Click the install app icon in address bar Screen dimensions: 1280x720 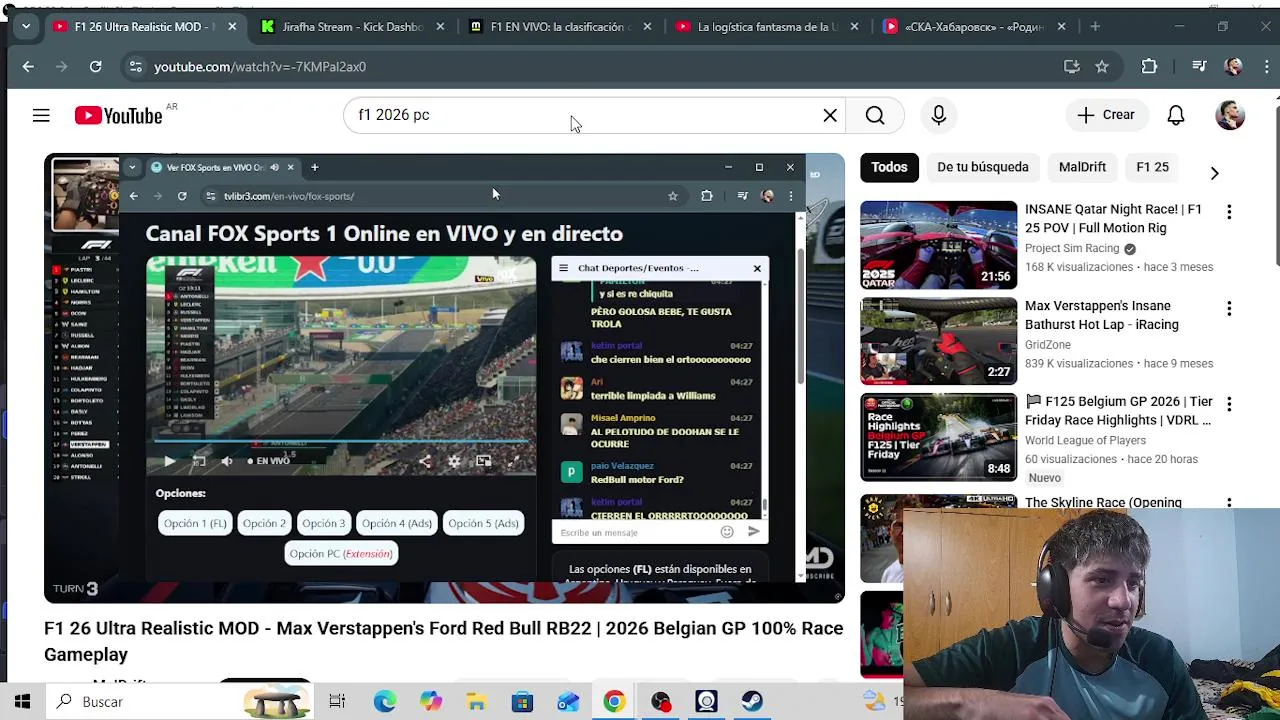[1072, 66]
